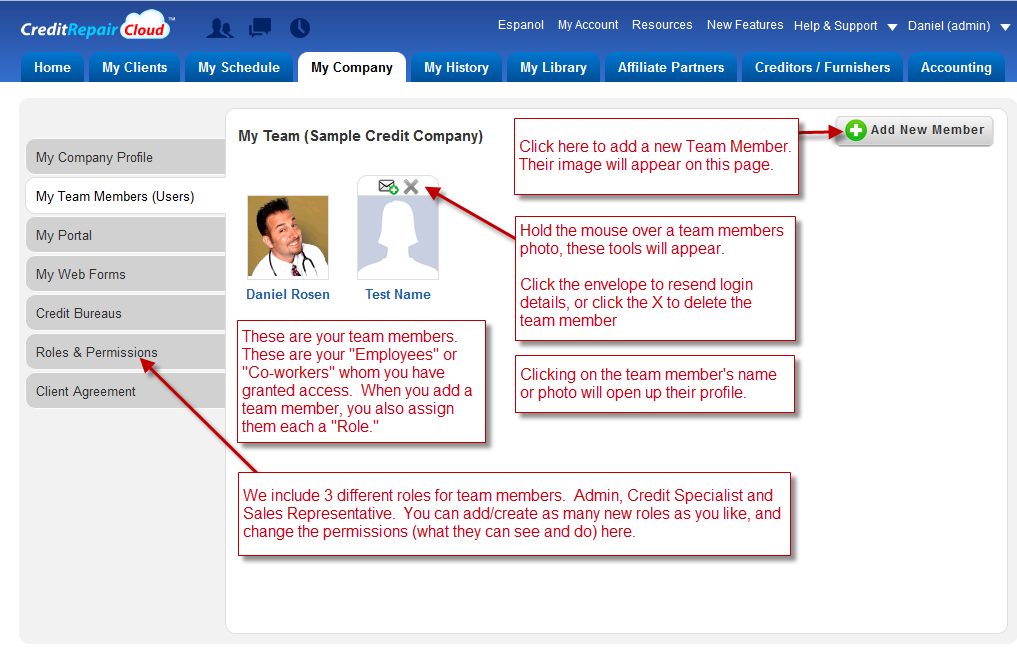Open Test Name's placeholder photo
The image size is (1017, 649).
[x=398, y=237]
